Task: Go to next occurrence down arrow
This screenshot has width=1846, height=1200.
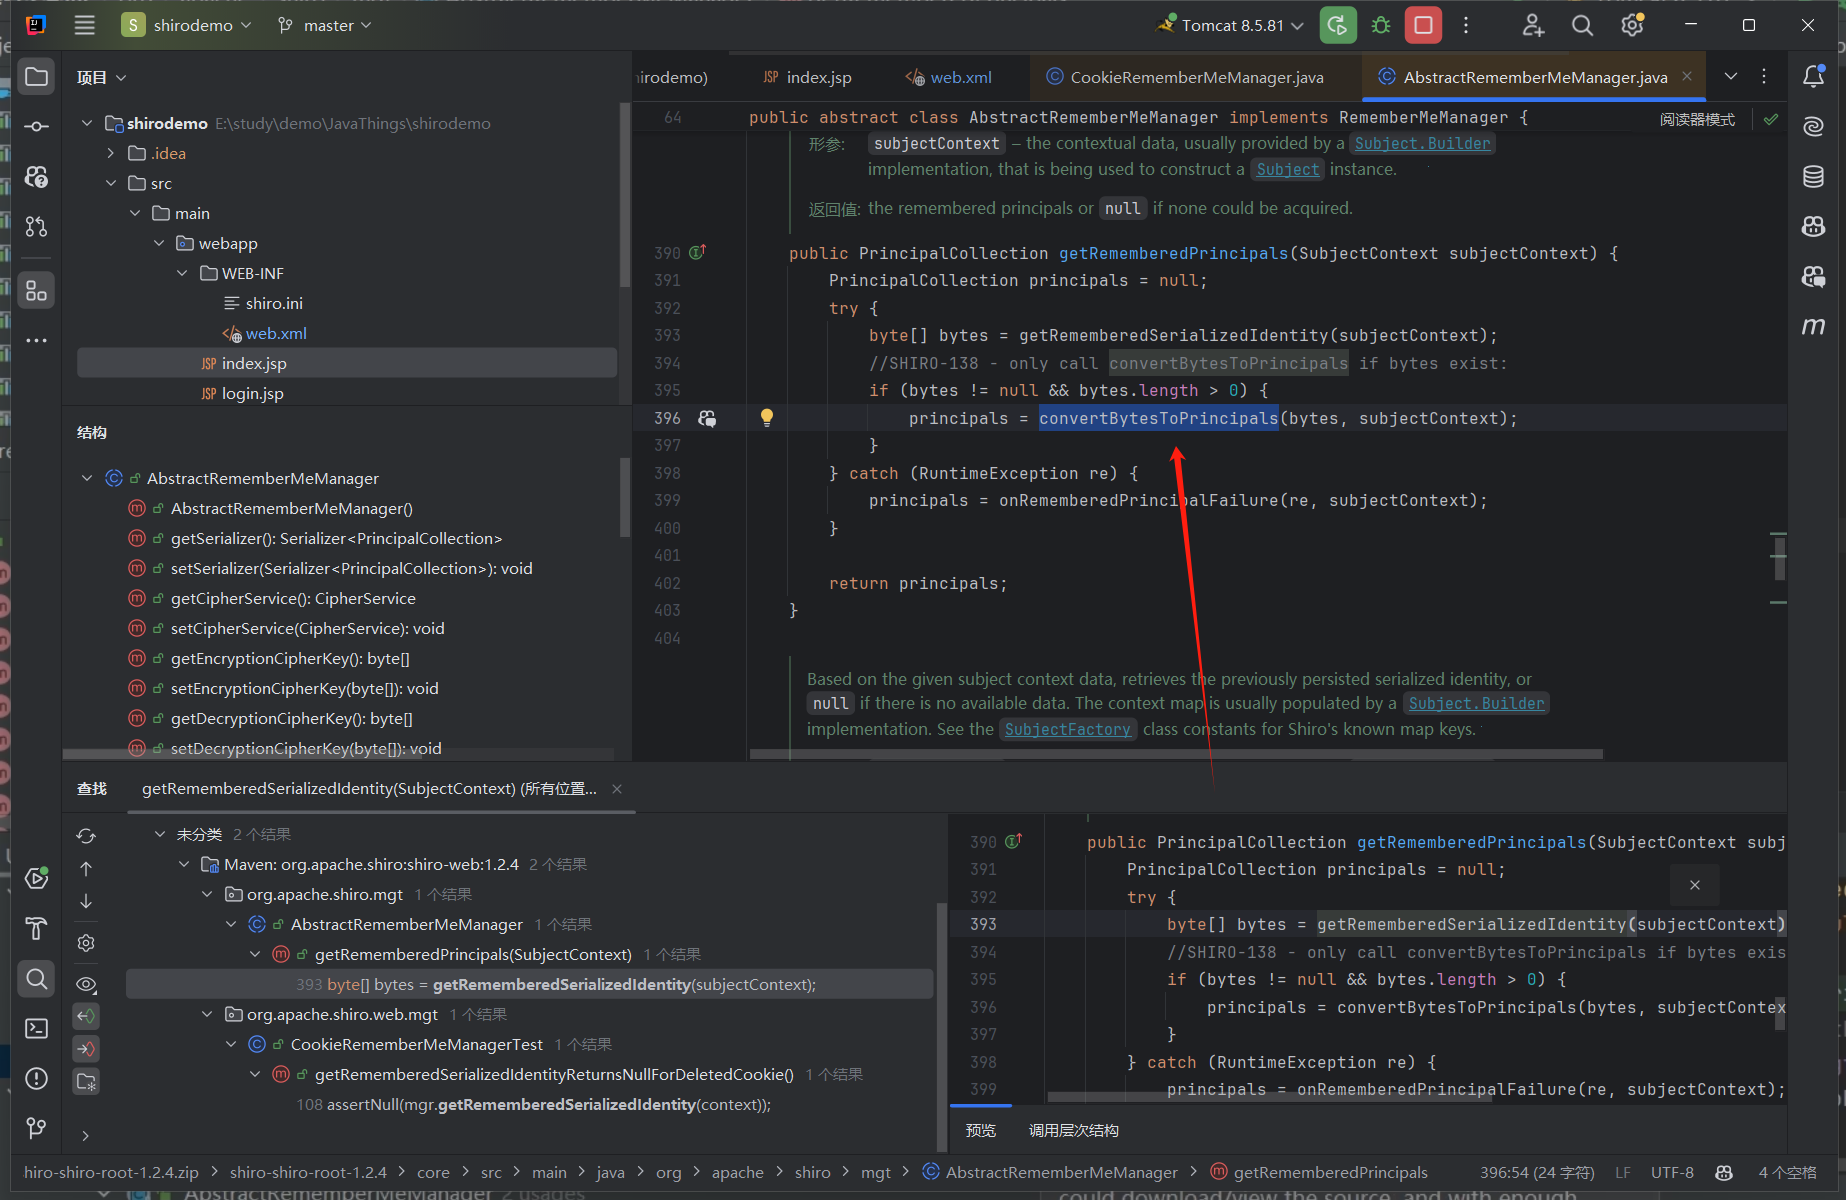Action: (x=86, y=901)
